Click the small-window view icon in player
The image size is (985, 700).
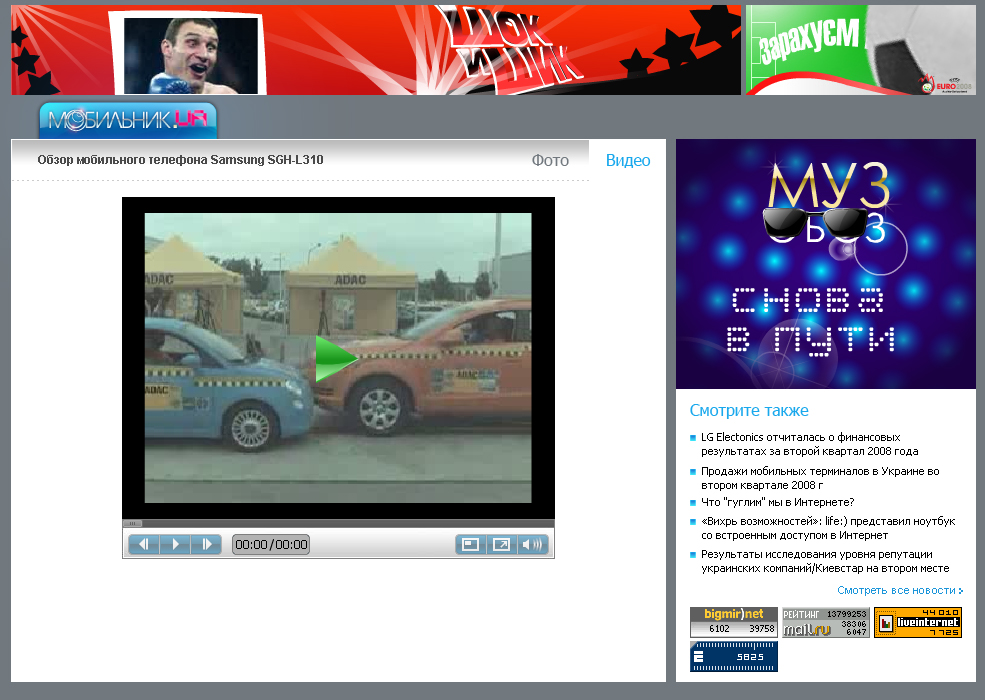click(471, 544)
